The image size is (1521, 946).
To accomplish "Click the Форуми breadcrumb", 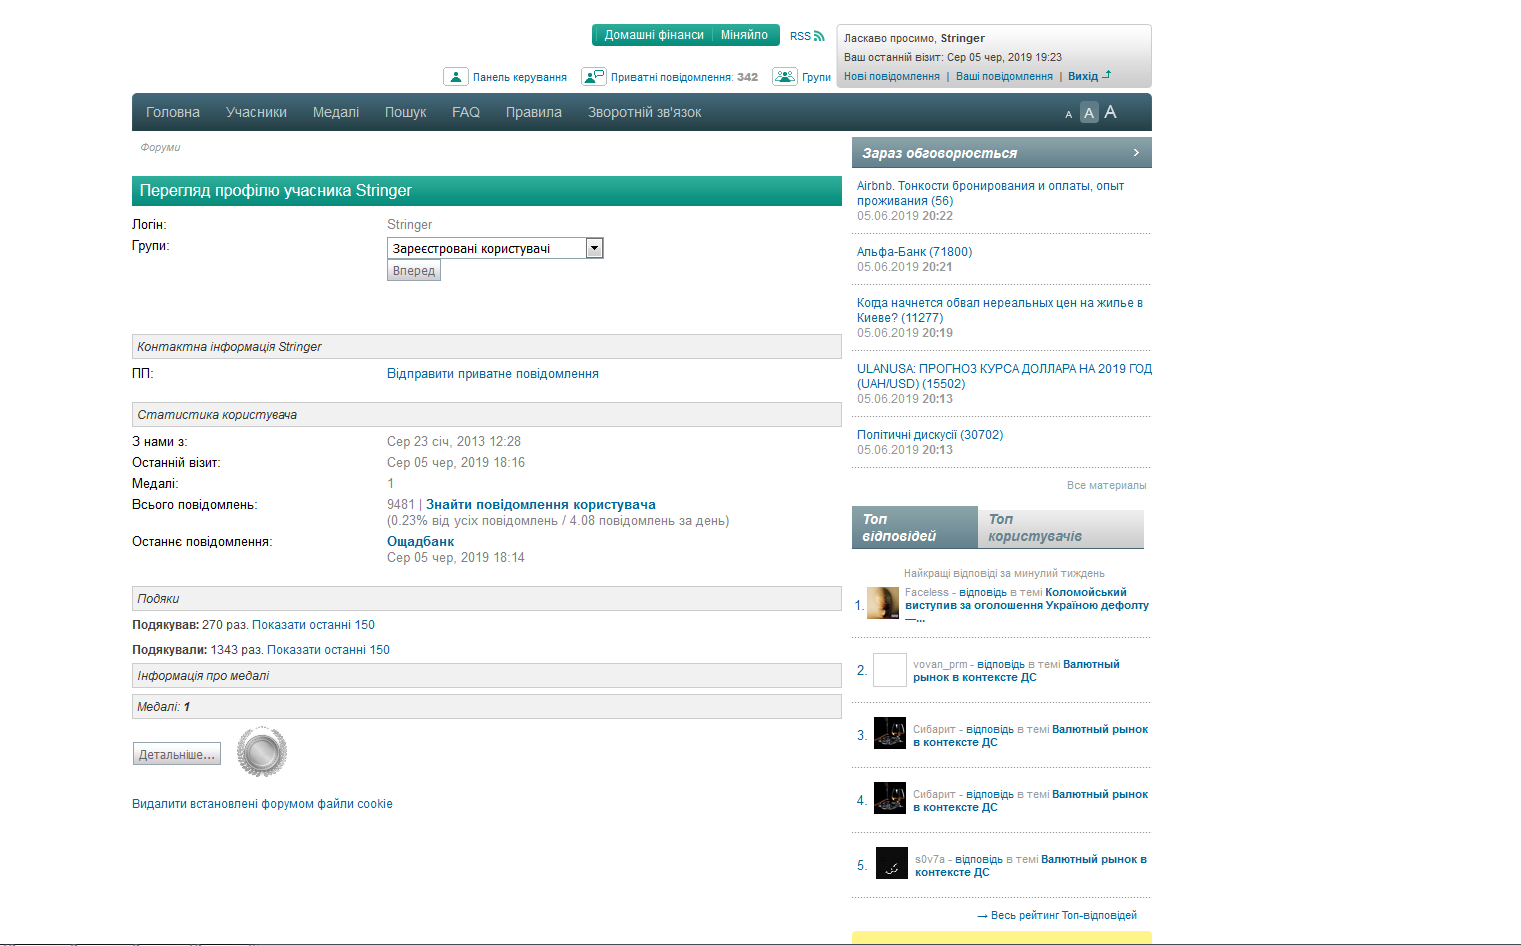I will point(161,147).
